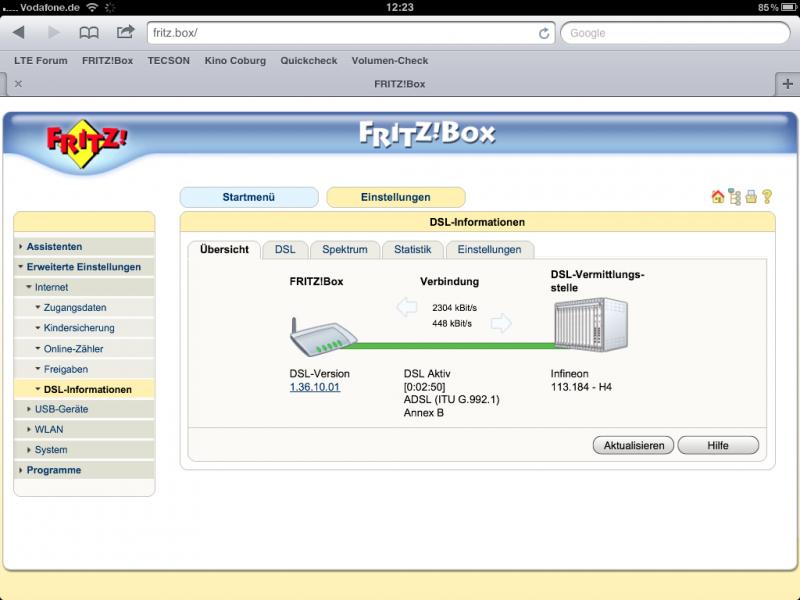Viewport: 800px width, 600px height.
Task: Click the [0:02:50] connection time
Action: pos(424,387)
